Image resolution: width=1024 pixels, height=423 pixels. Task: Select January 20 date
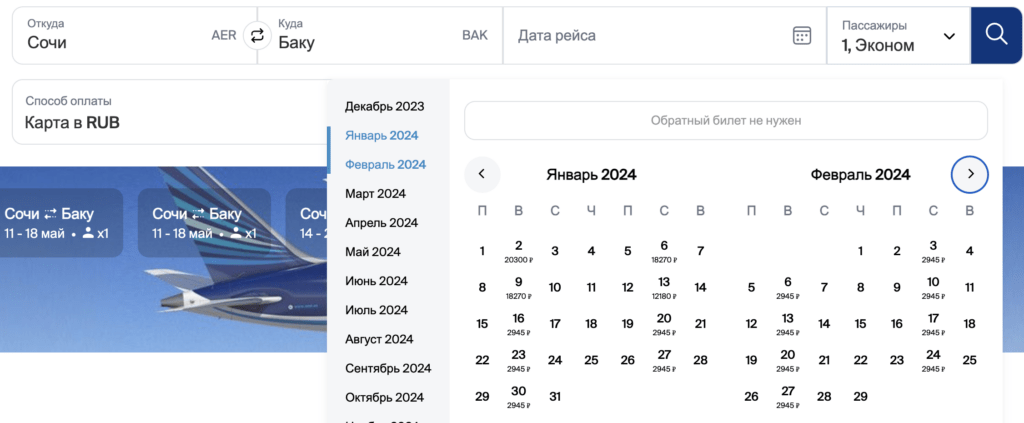coord(664,324)
